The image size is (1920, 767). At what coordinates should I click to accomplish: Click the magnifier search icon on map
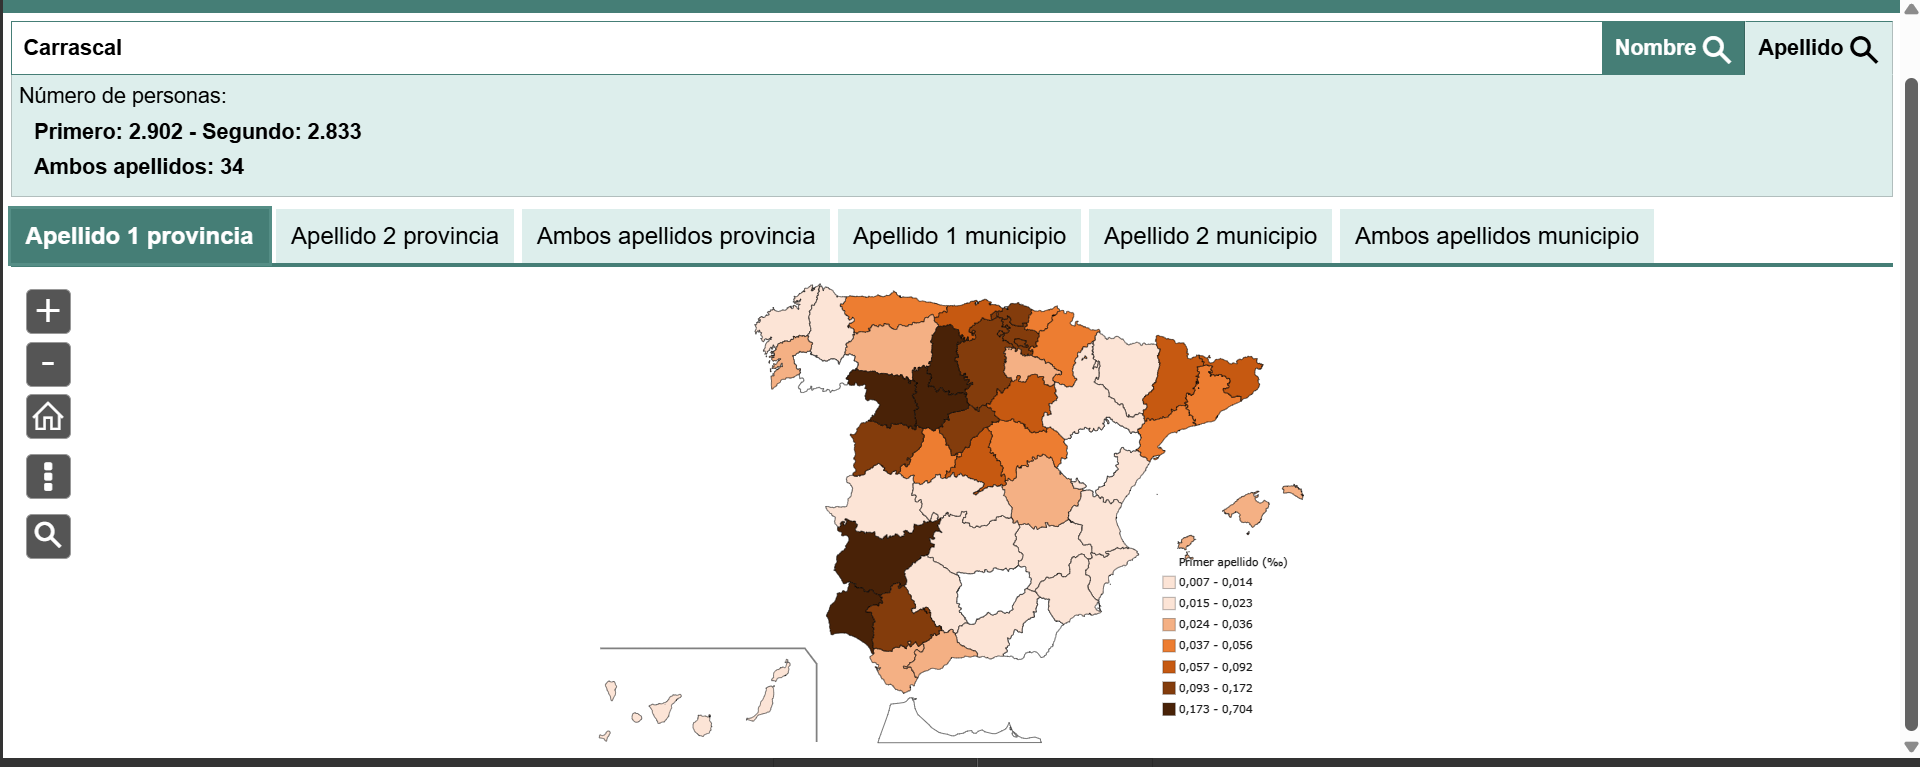pyautogui.click(x=48, y=536)
